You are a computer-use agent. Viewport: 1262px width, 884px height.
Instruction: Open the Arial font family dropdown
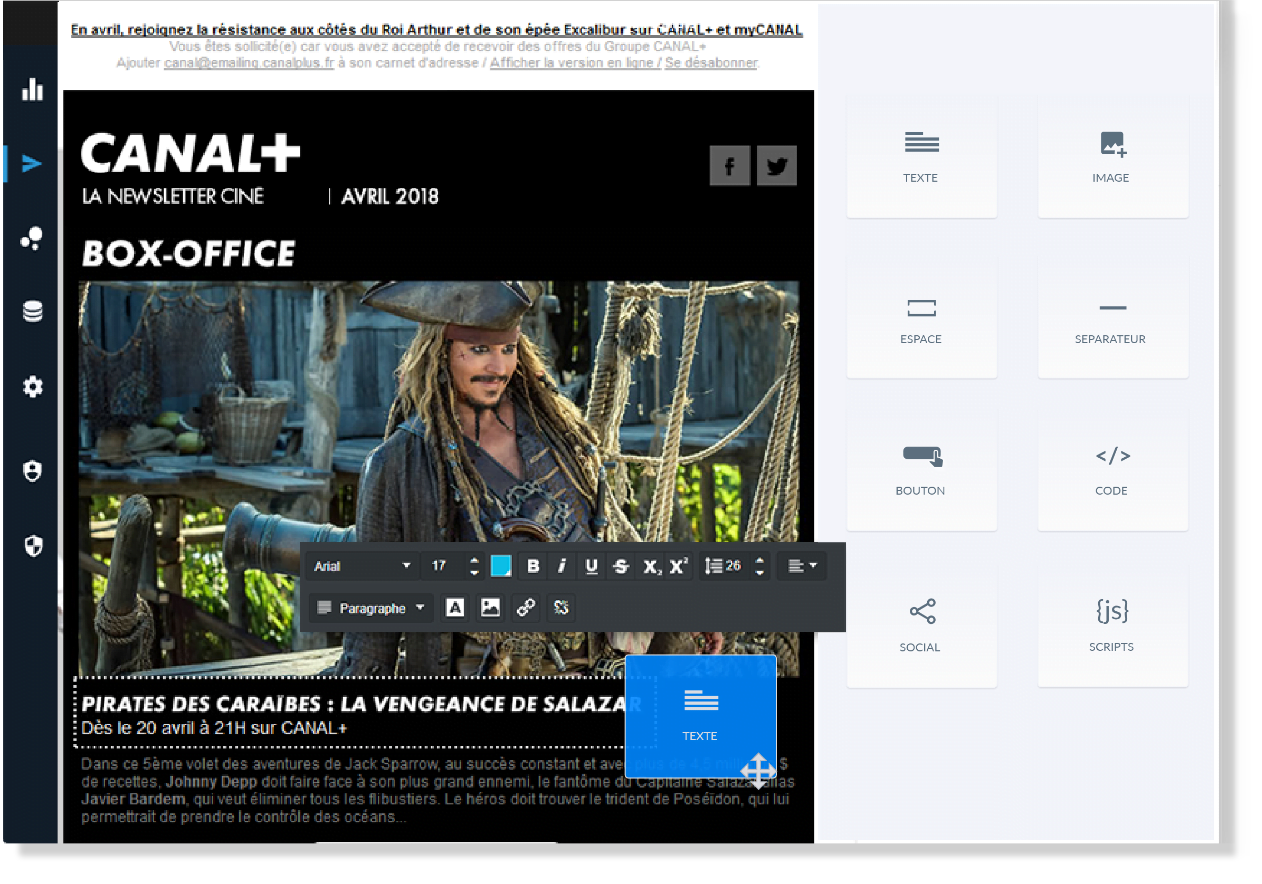pos(362,566)
